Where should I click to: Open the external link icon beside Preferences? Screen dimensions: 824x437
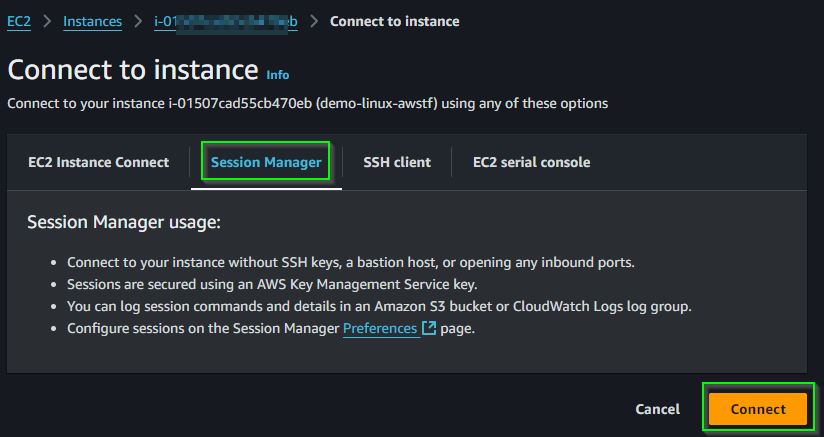coord(429,328)
